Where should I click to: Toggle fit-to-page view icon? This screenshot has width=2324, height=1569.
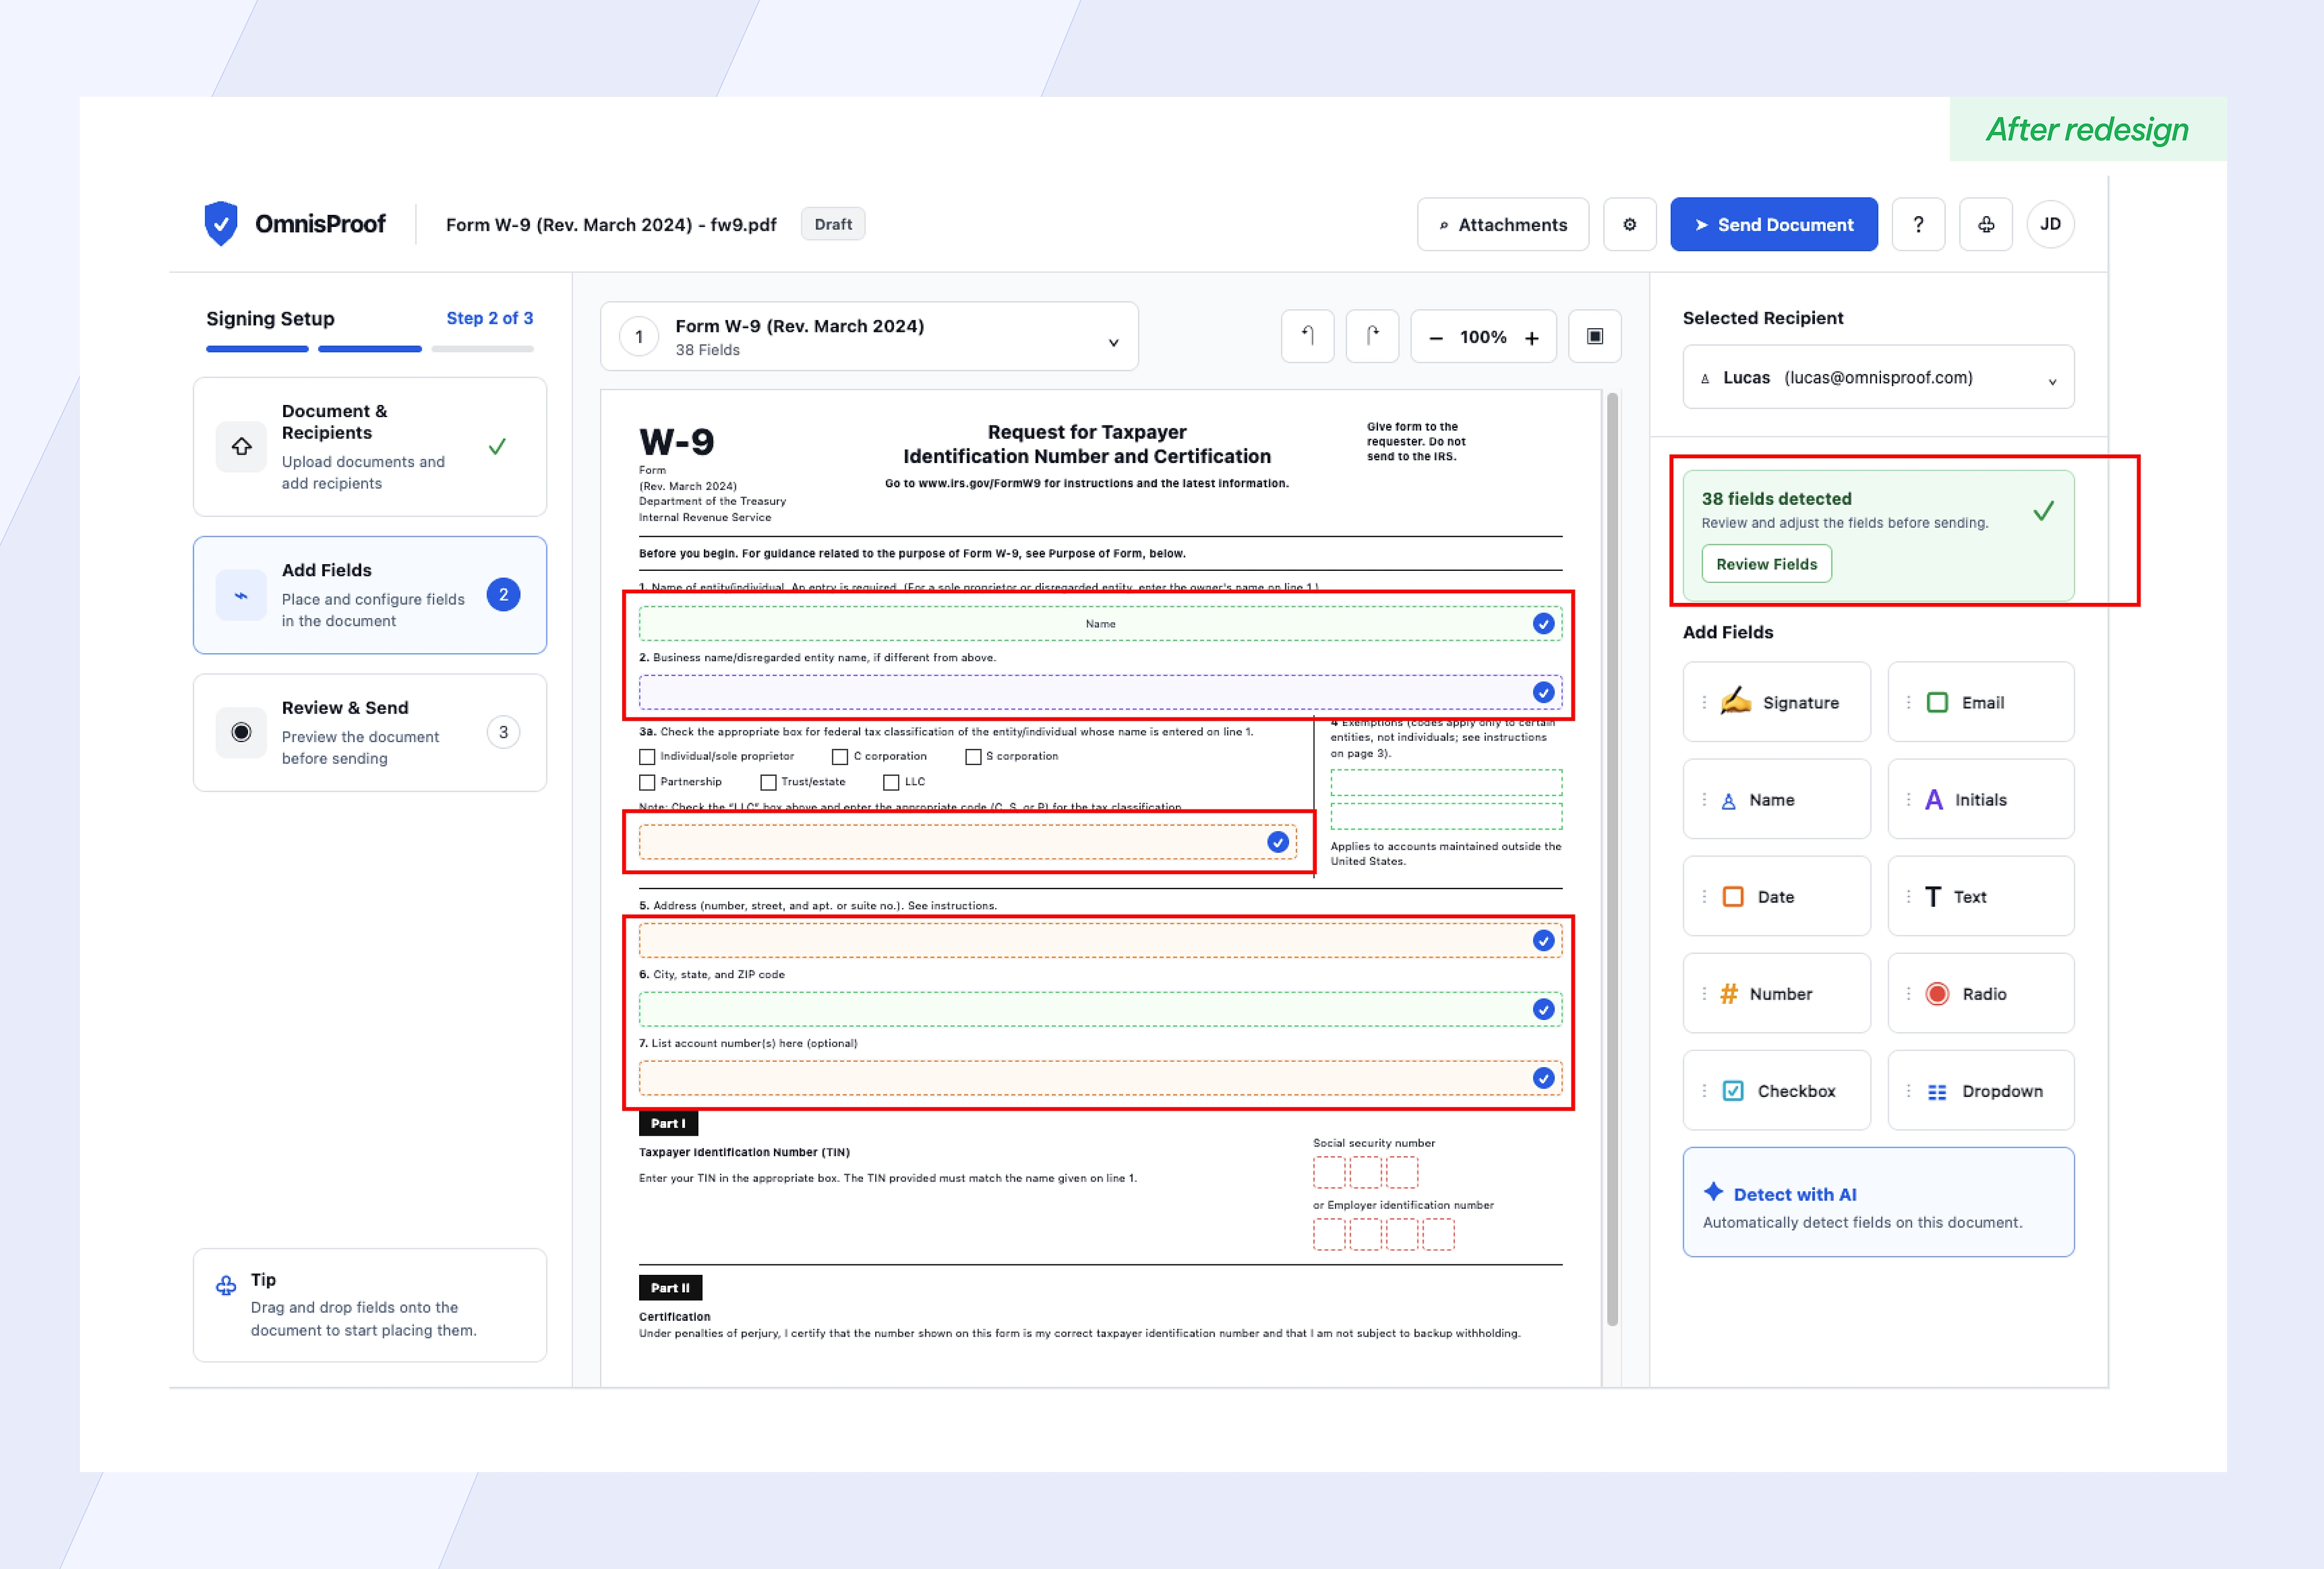click(x=1594, y=336)
